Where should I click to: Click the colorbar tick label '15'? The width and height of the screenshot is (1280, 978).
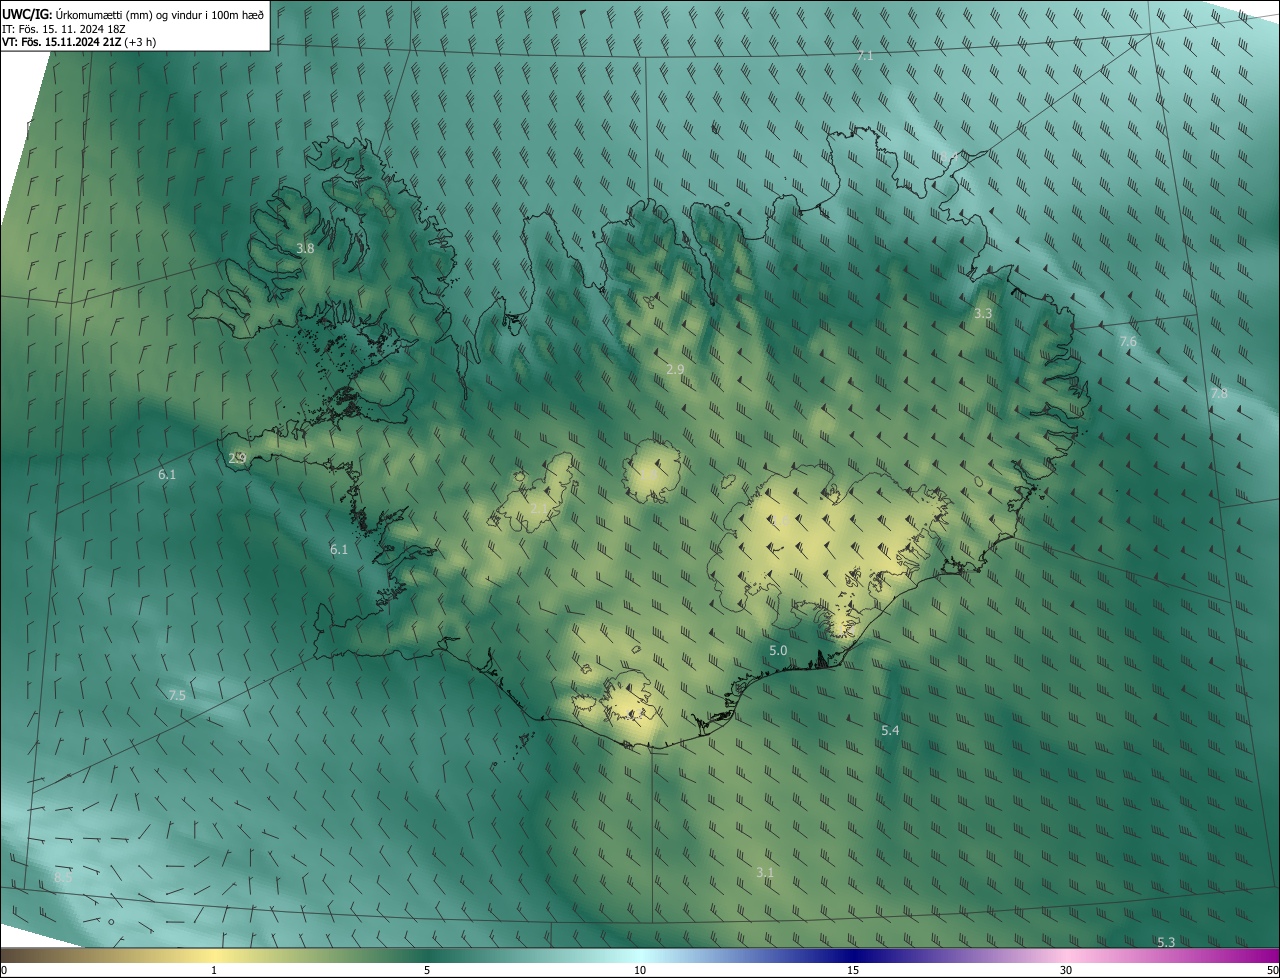tap(853, 970)
